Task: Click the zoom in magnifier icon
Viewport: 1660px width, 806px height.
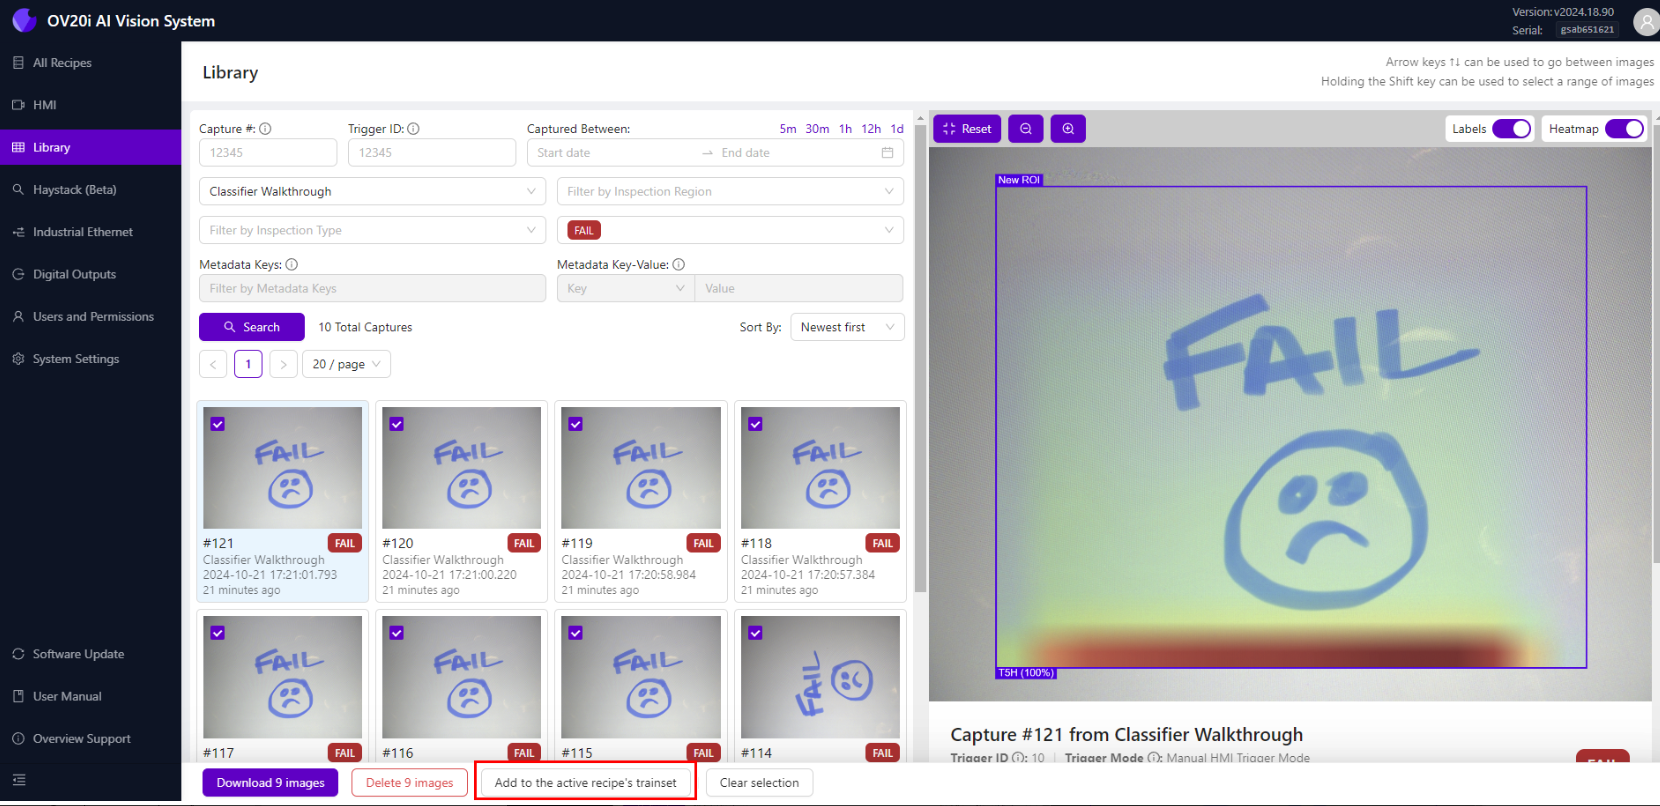Action: pos(1068,129)
